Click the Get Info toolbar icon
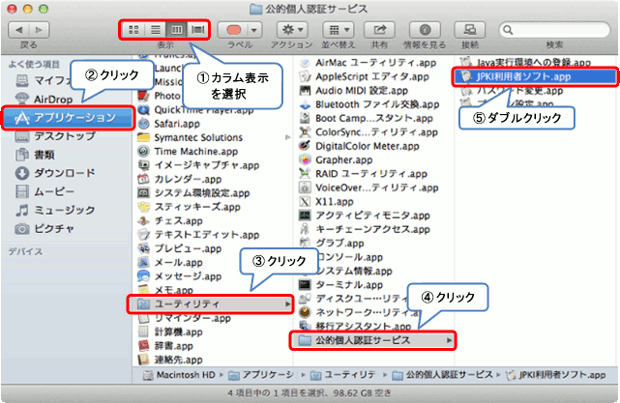This screenshot has width=620, height=403. pyautogui.click(x=425, y=30)
